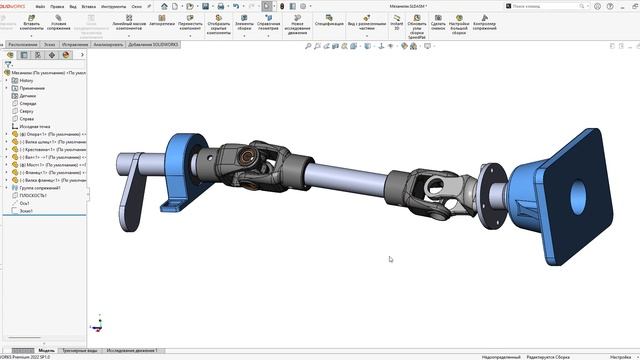The height and width of the screenshot is (360, 640).
Task: Expand the Вилка шлиц<1> component node
Action: coord(6,142)
